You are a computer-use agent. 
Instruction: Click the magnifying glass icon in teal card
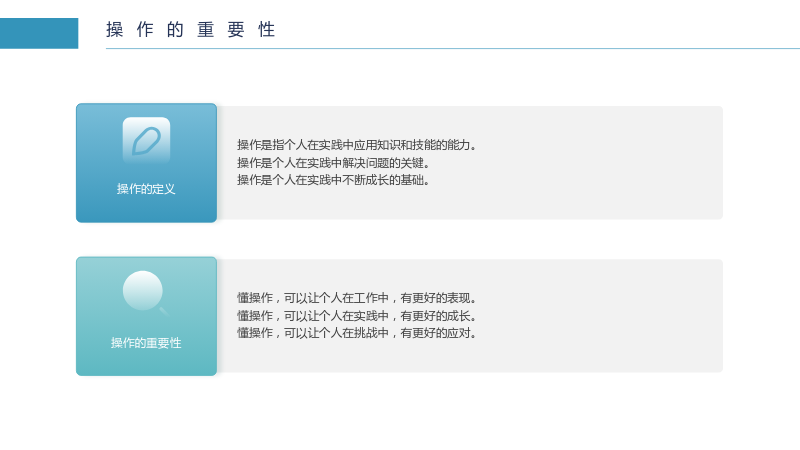pyautogui.click(x=145, y=293)
